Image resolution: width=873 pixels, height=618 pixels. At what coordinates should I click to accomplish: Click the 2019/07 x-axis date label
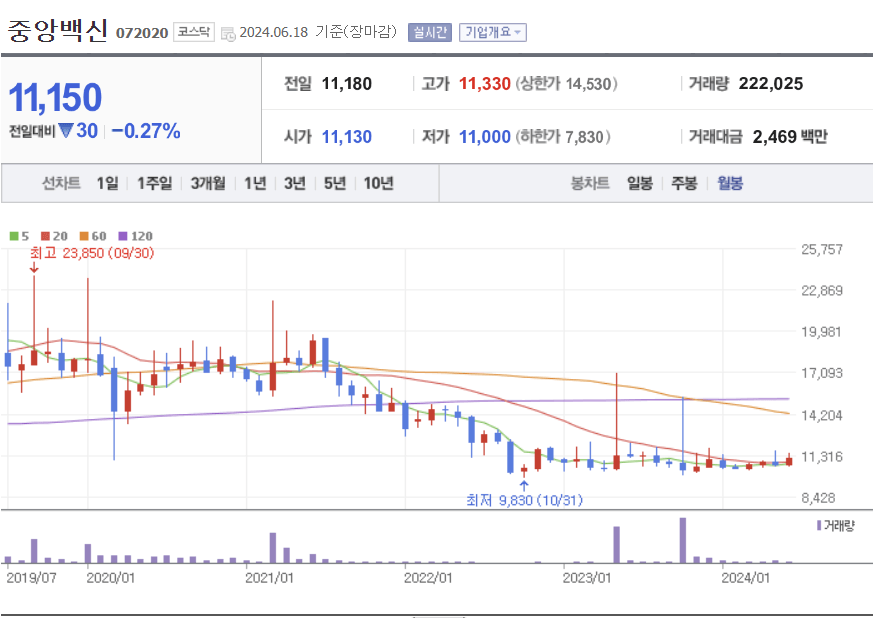tap(31, 578)
